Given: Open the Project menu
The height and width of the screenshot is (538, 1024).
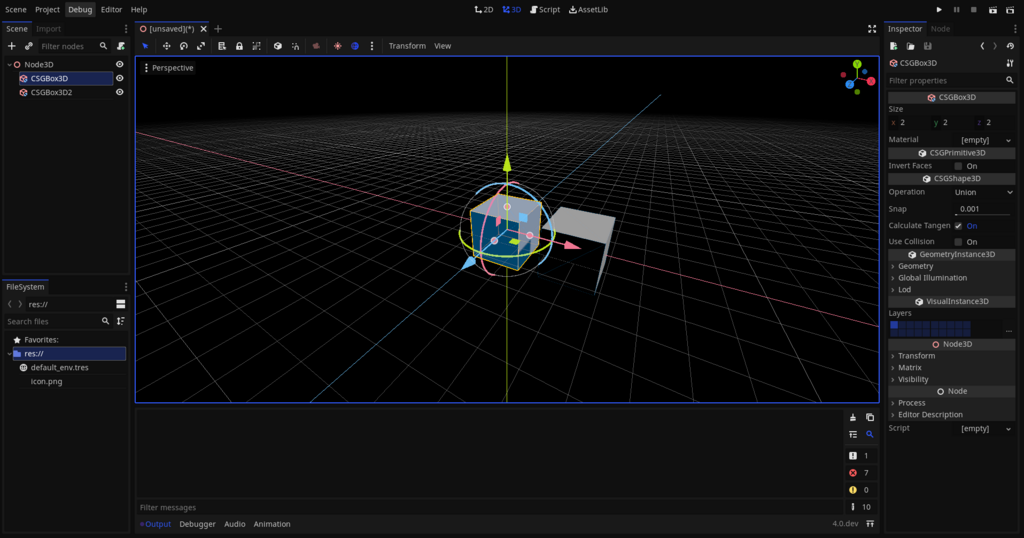Looking at the screenshot, I should pyautogui.click(x=47, y=9).
